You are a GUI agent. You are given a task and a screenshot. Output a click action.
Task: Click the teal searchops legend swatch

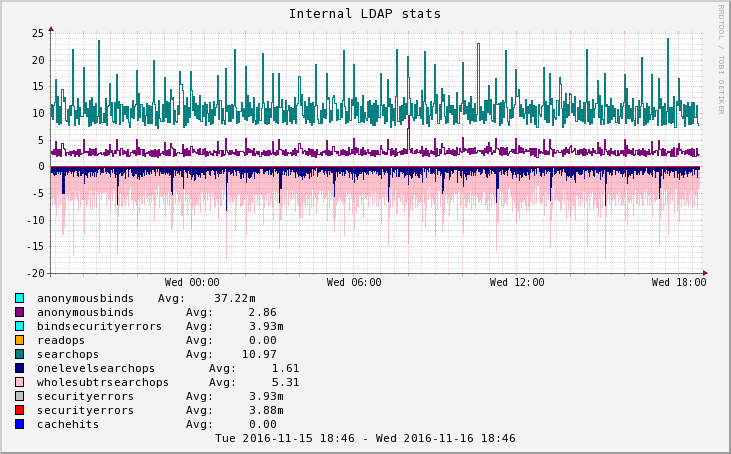[x=19, y=354]
